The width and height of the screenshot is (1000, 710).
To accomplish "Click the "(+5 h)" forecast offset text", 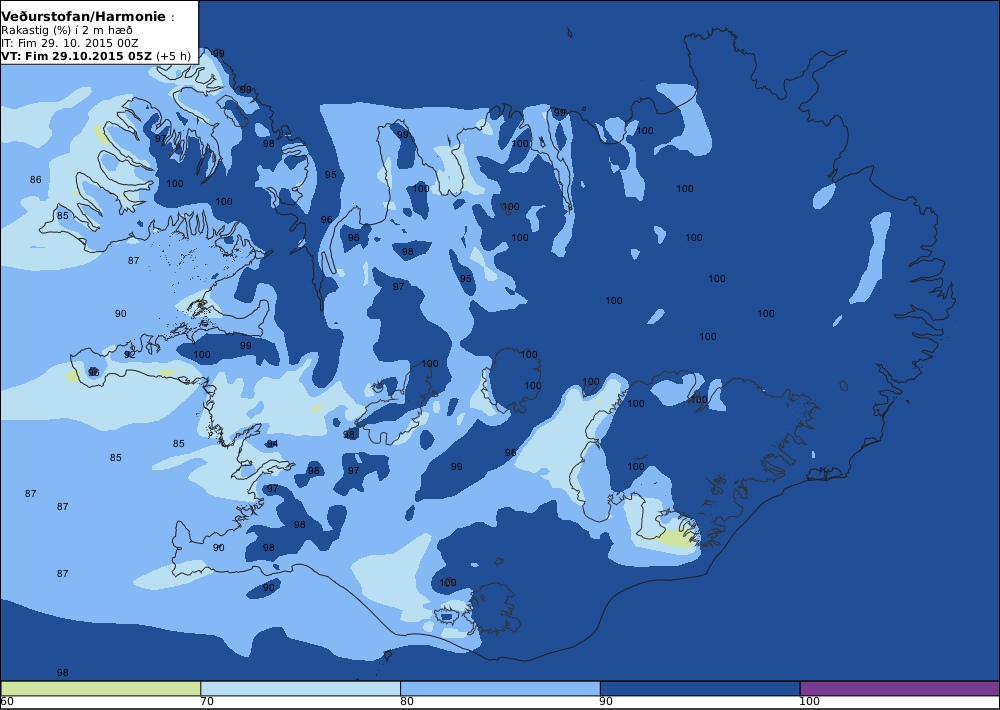I will [x=173, y=55].
